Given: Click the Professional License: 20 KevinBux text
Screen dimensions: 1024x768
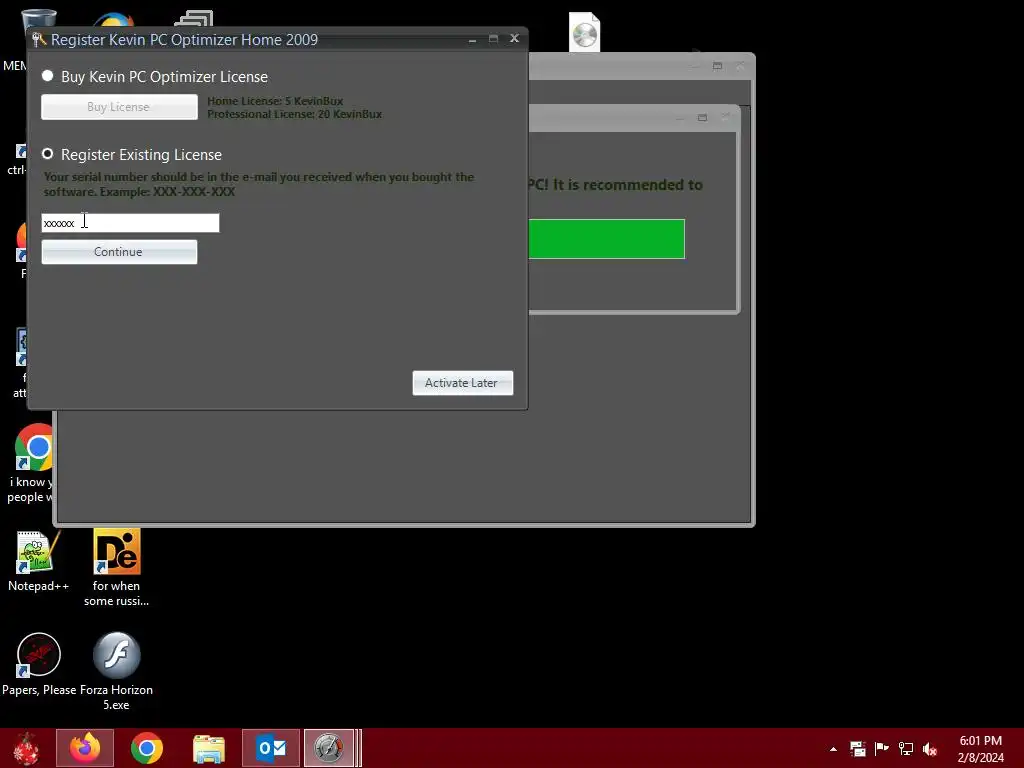Looking at the screenshot, I should tap(295, 114).
